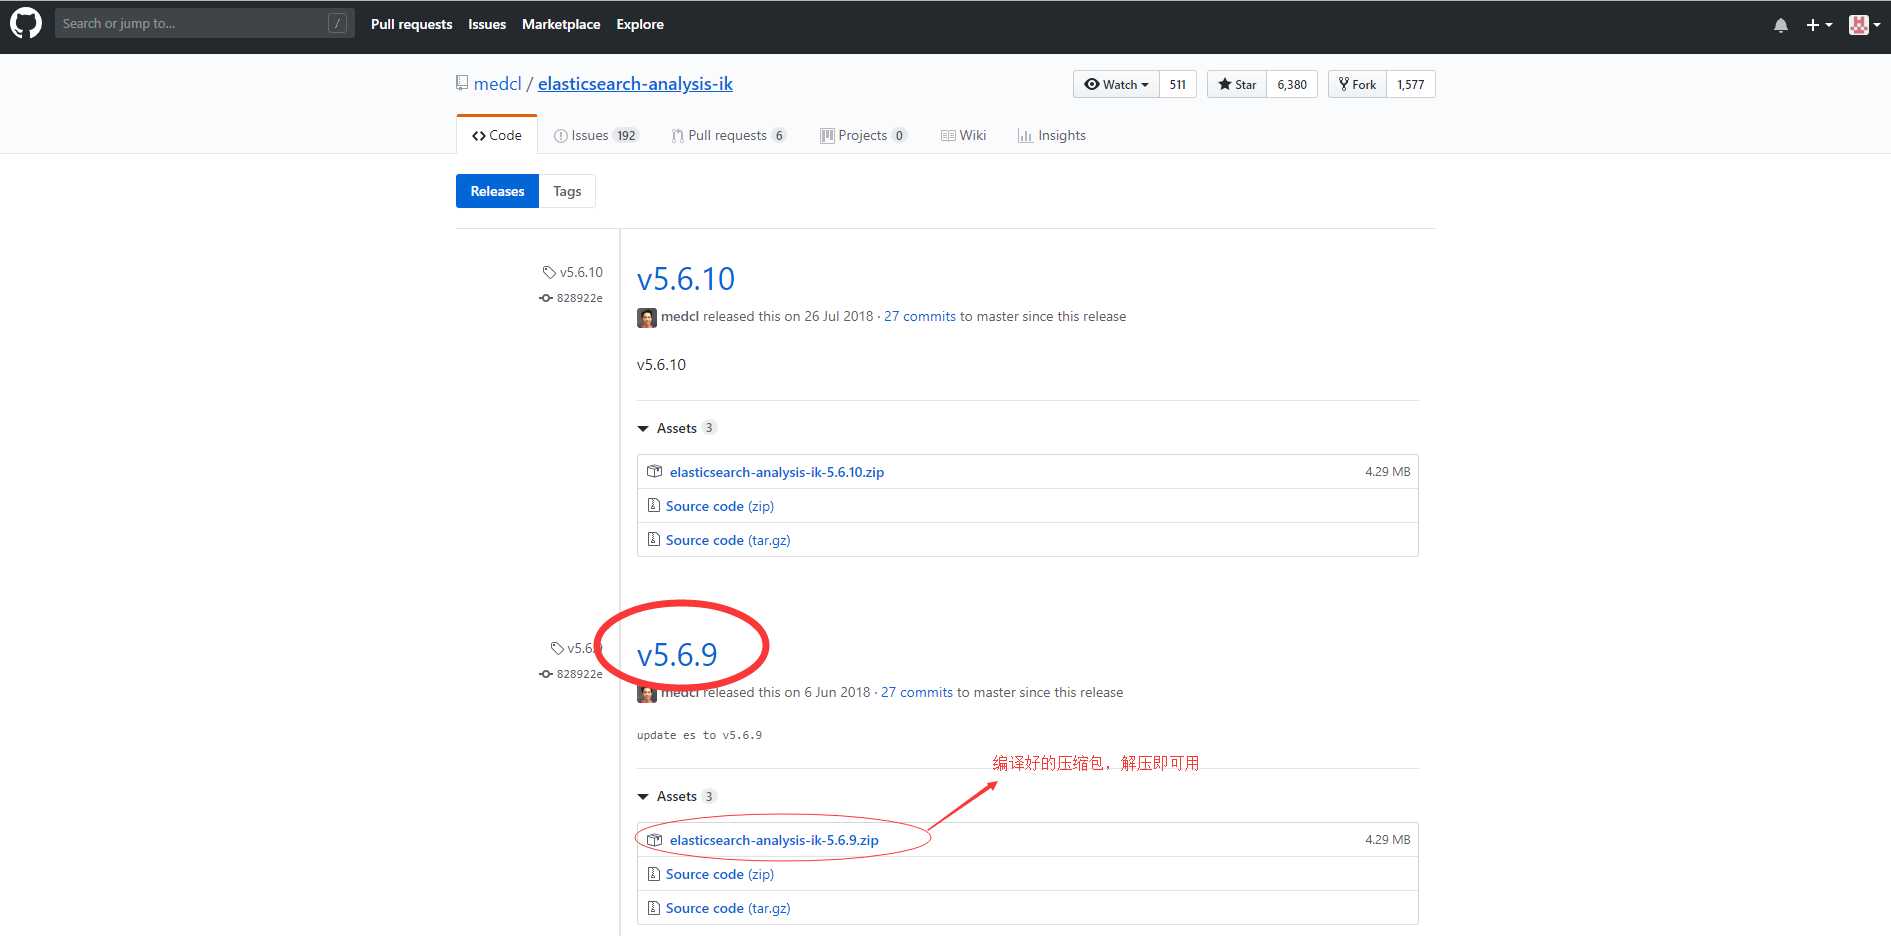Download v5.6.9 Source code (zip)
Image resolution: width=1891 pixels, height=936 pixels.
coord(720,874)
